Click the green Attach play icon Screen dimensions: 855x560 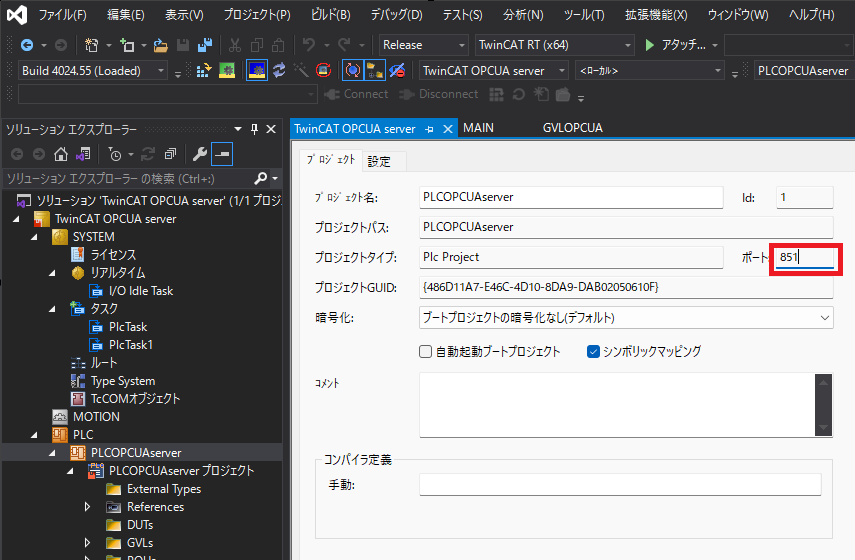(649, 45)
